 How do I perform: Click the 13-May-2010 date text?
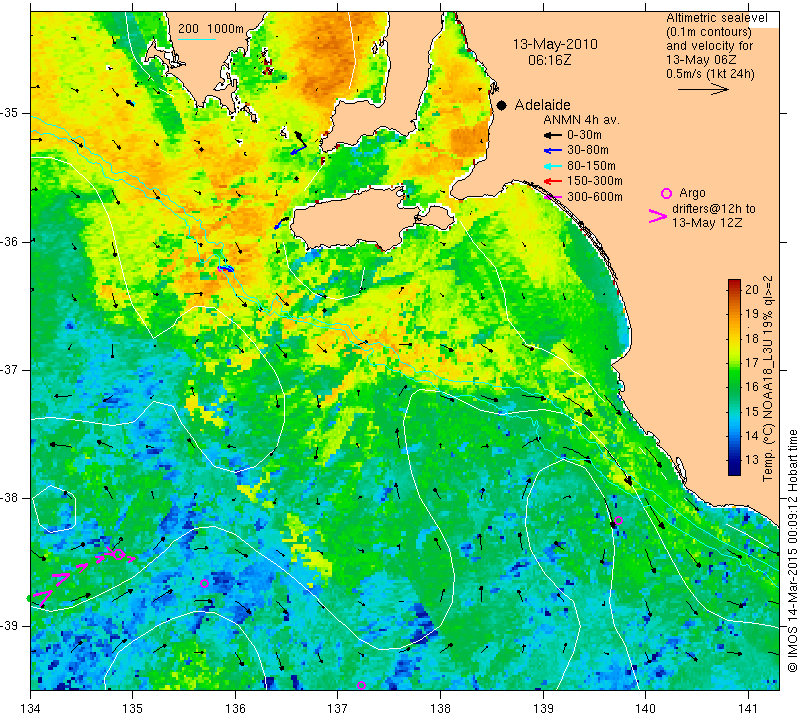(x=555, y=44)
